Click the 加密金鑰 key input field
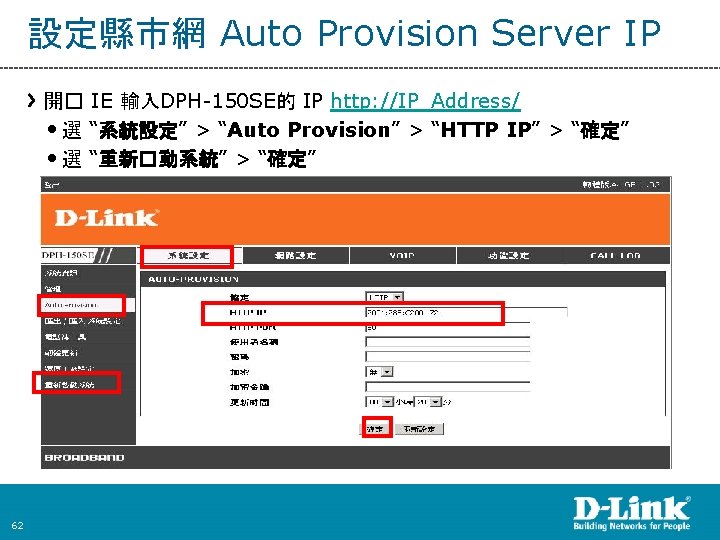This screenshot has height=540, width=720. (448, 387)
